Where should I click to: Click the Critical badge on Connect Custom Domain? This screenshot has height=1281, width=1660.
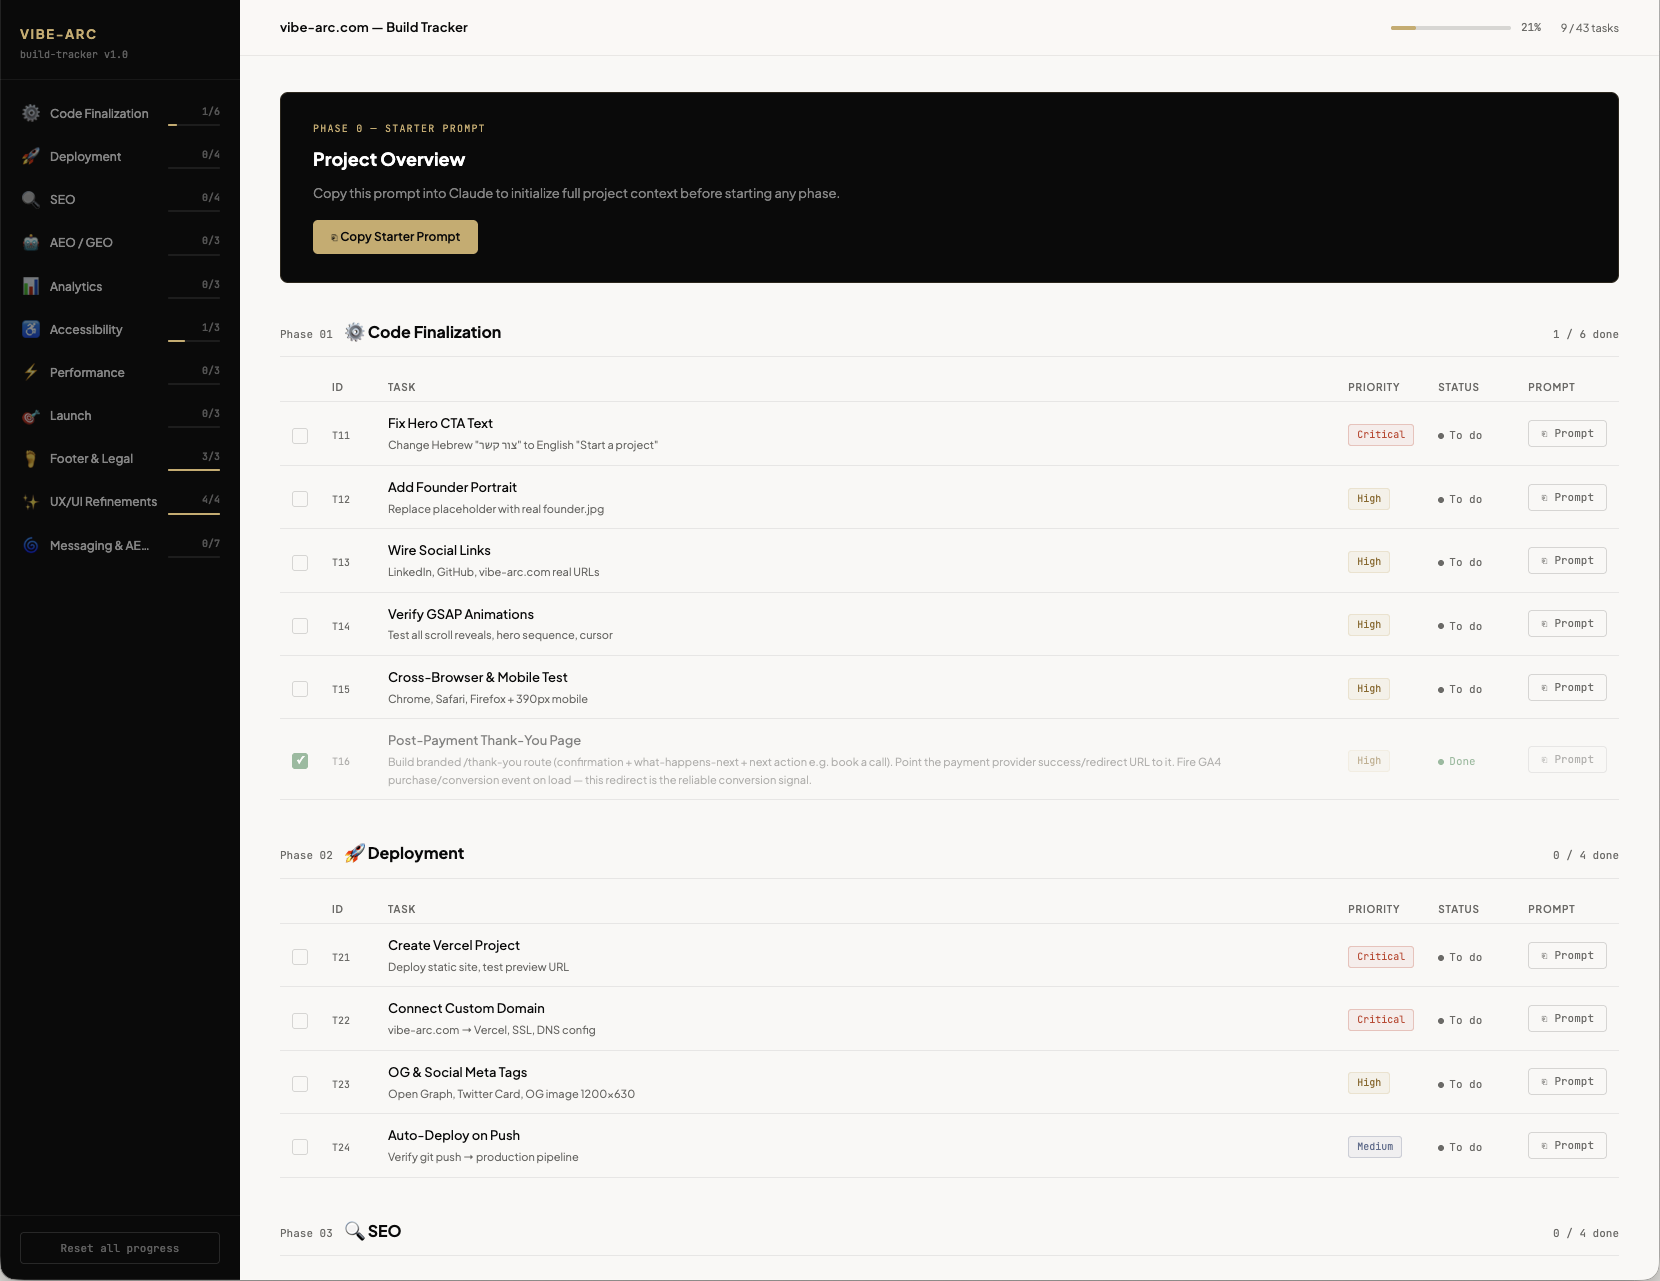pyautogui.click(x=1380, y=1019)
